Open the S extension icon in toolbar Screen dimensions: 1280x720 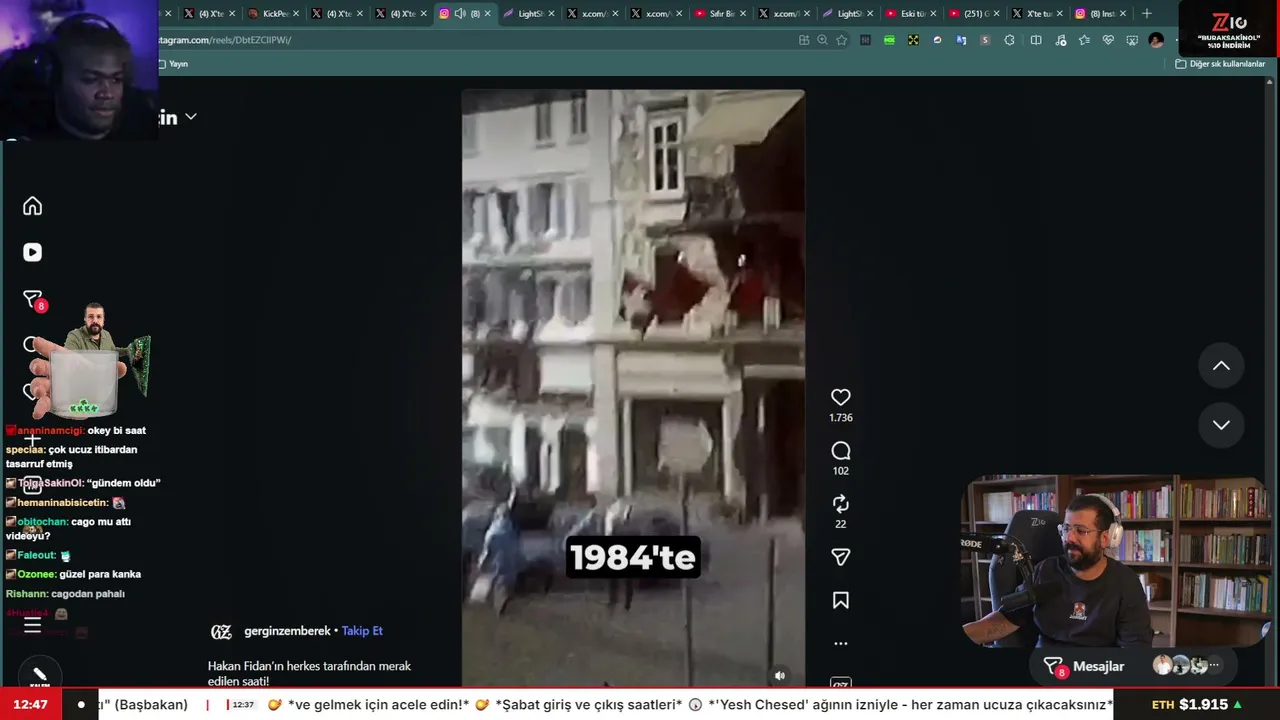tap(985, 40)
